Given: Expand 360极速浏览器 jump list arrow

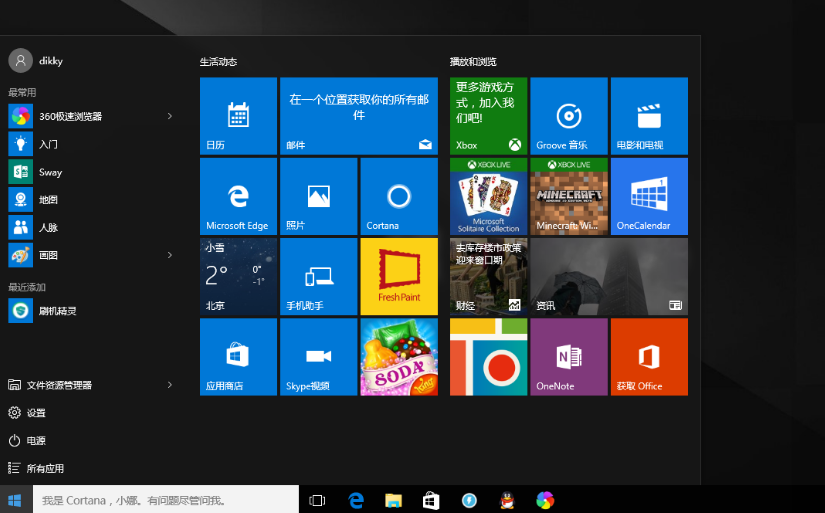Looking at the screenshot, I should [x=169, y=116].
